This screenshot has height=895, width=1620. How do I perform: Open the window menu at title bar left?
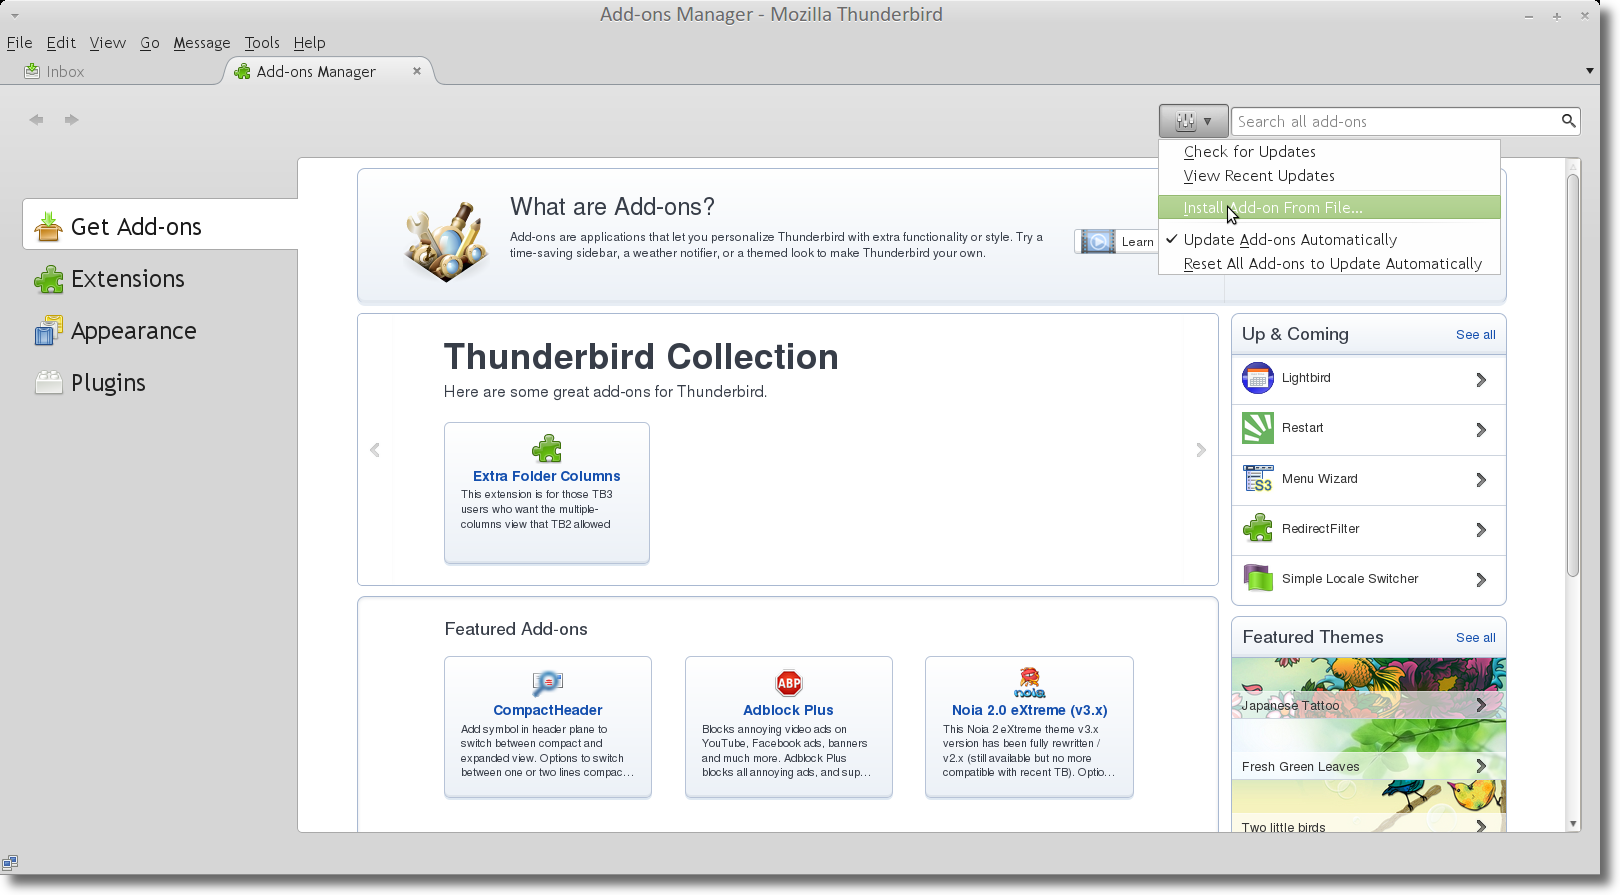coord(14,15)
